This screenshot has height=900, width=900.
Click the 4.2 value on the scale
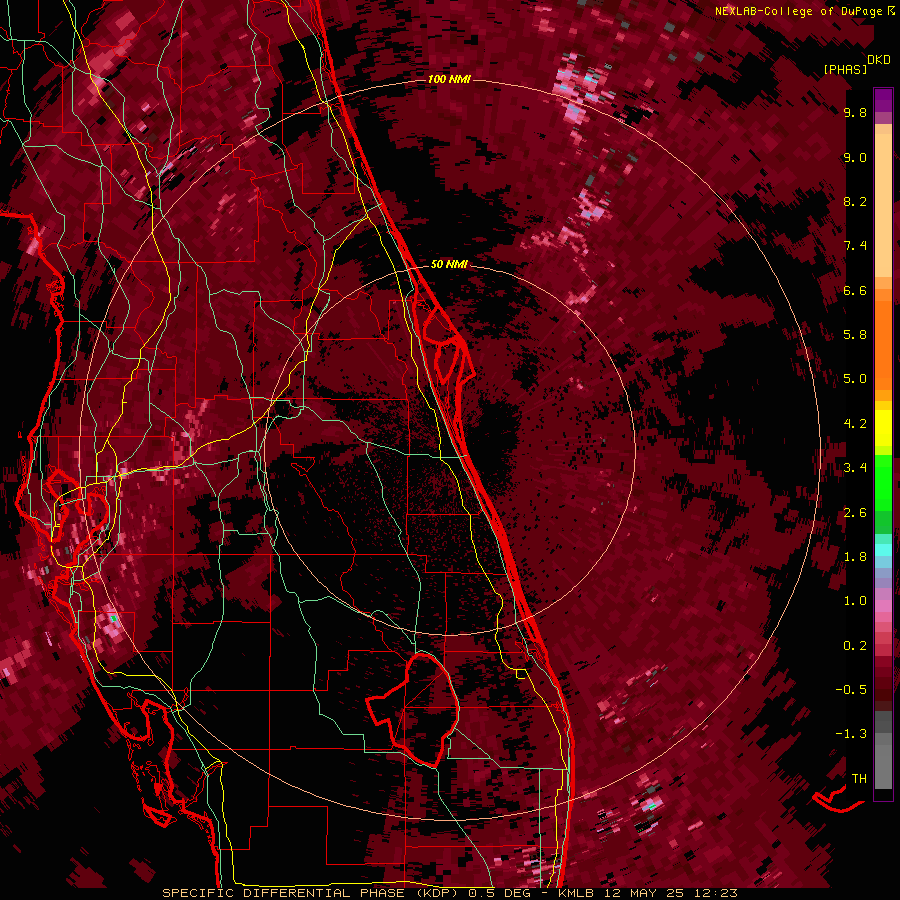tap(855, 424)
